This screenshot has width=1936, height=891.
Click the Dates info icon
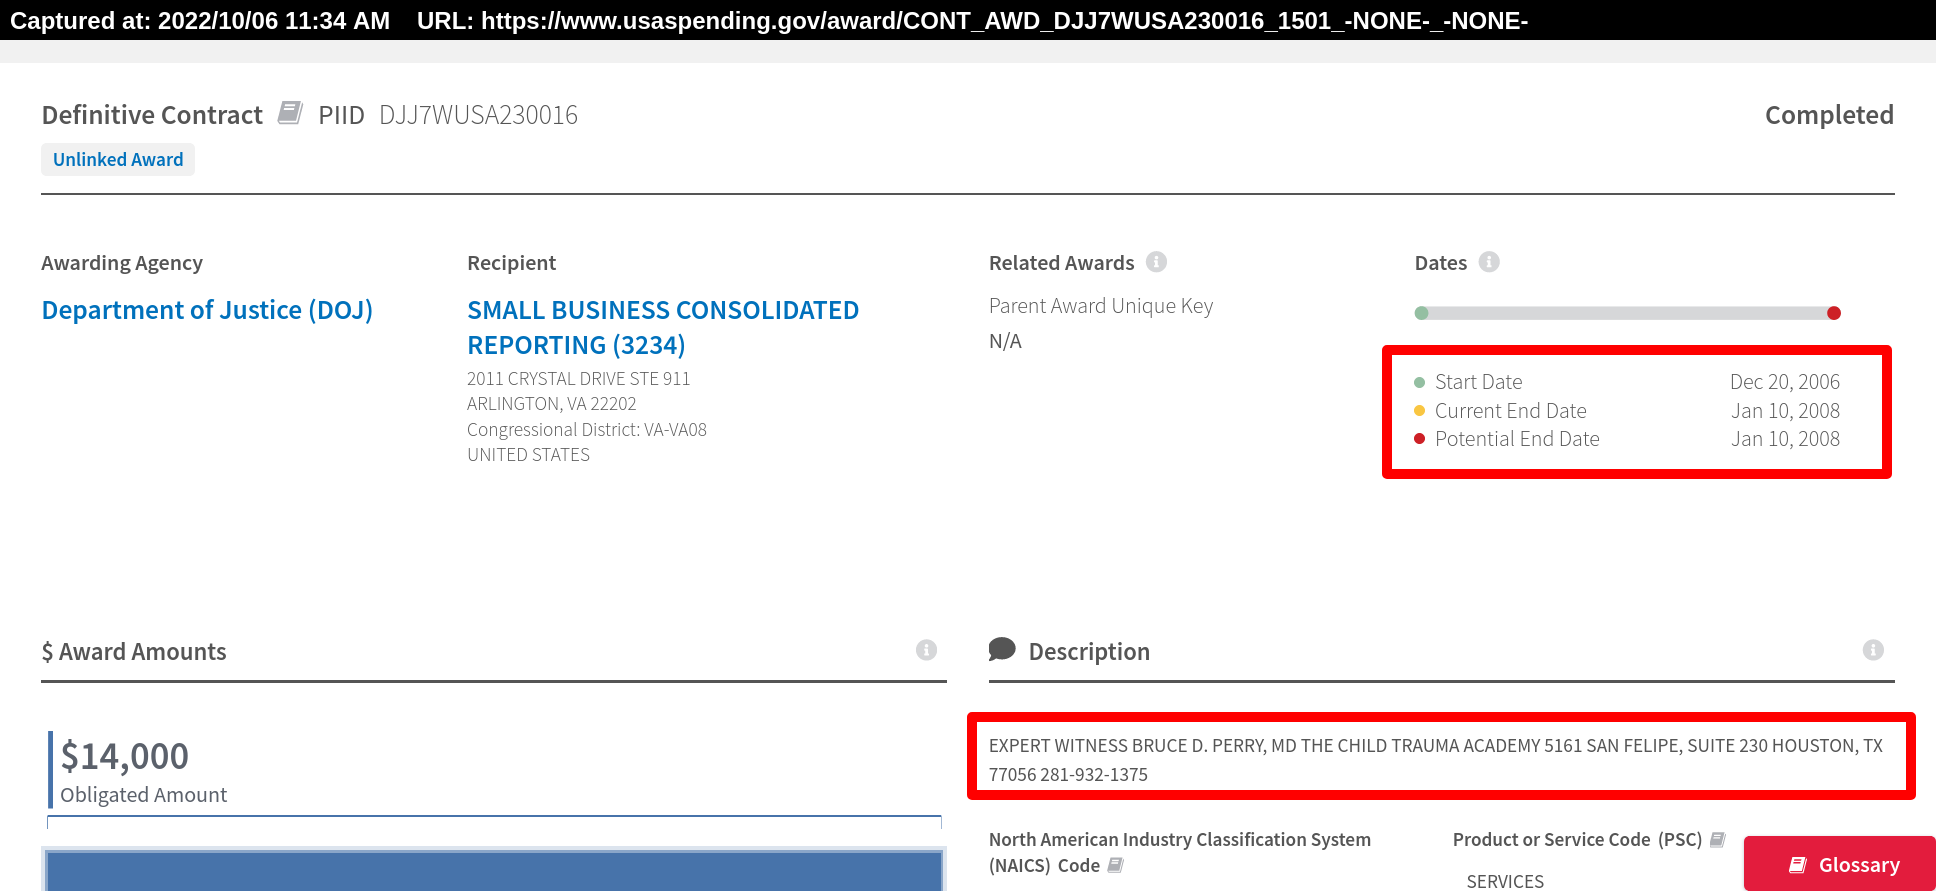(1489, 262)
